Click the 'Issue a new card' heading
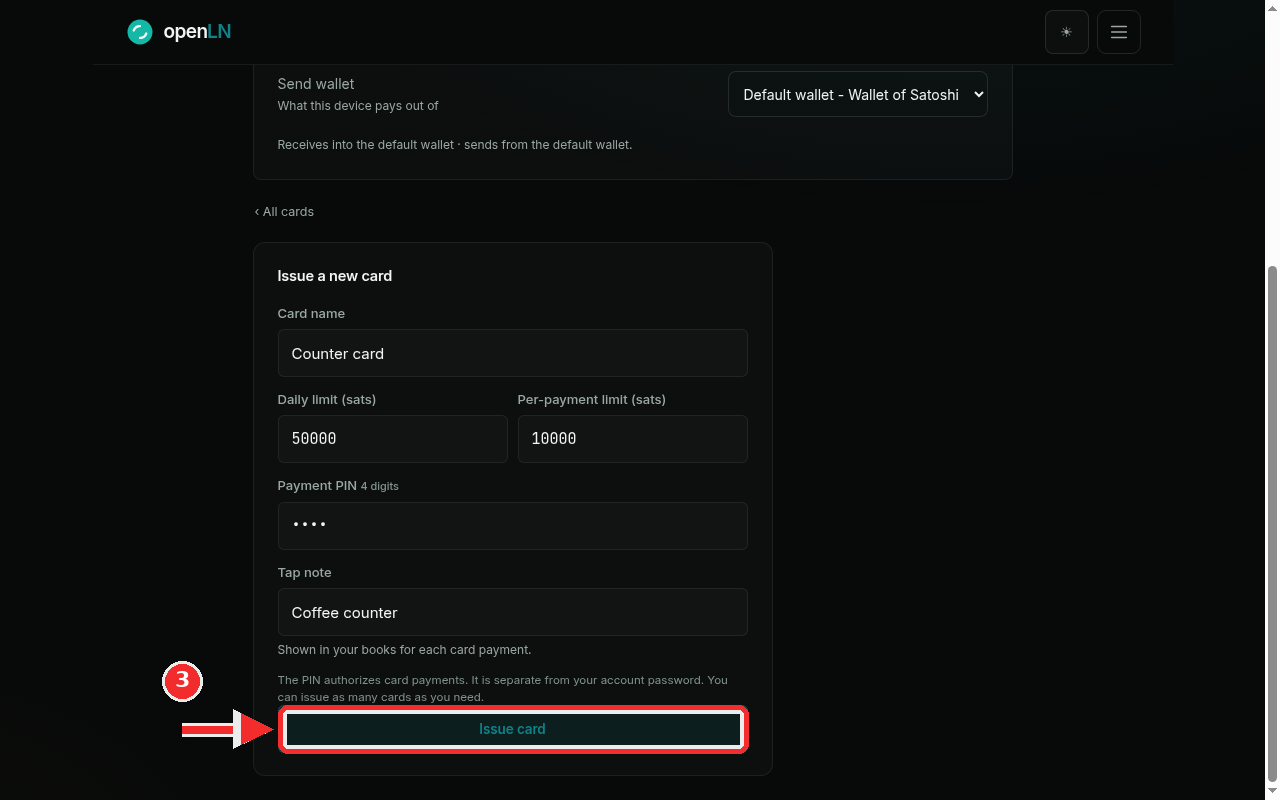Viewport: 1280px width, 800px height. [335, 276]
